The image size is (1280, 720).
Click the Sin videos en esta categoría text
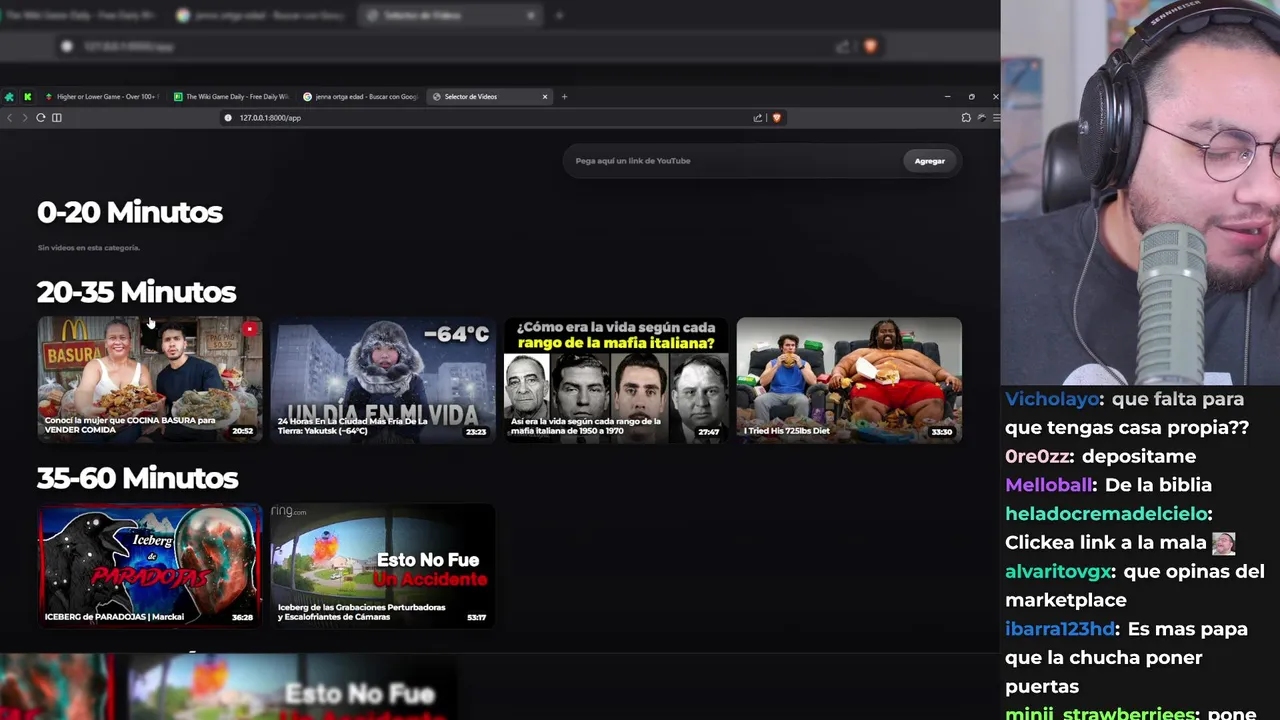pyautogui.click(x=89, y=248)
